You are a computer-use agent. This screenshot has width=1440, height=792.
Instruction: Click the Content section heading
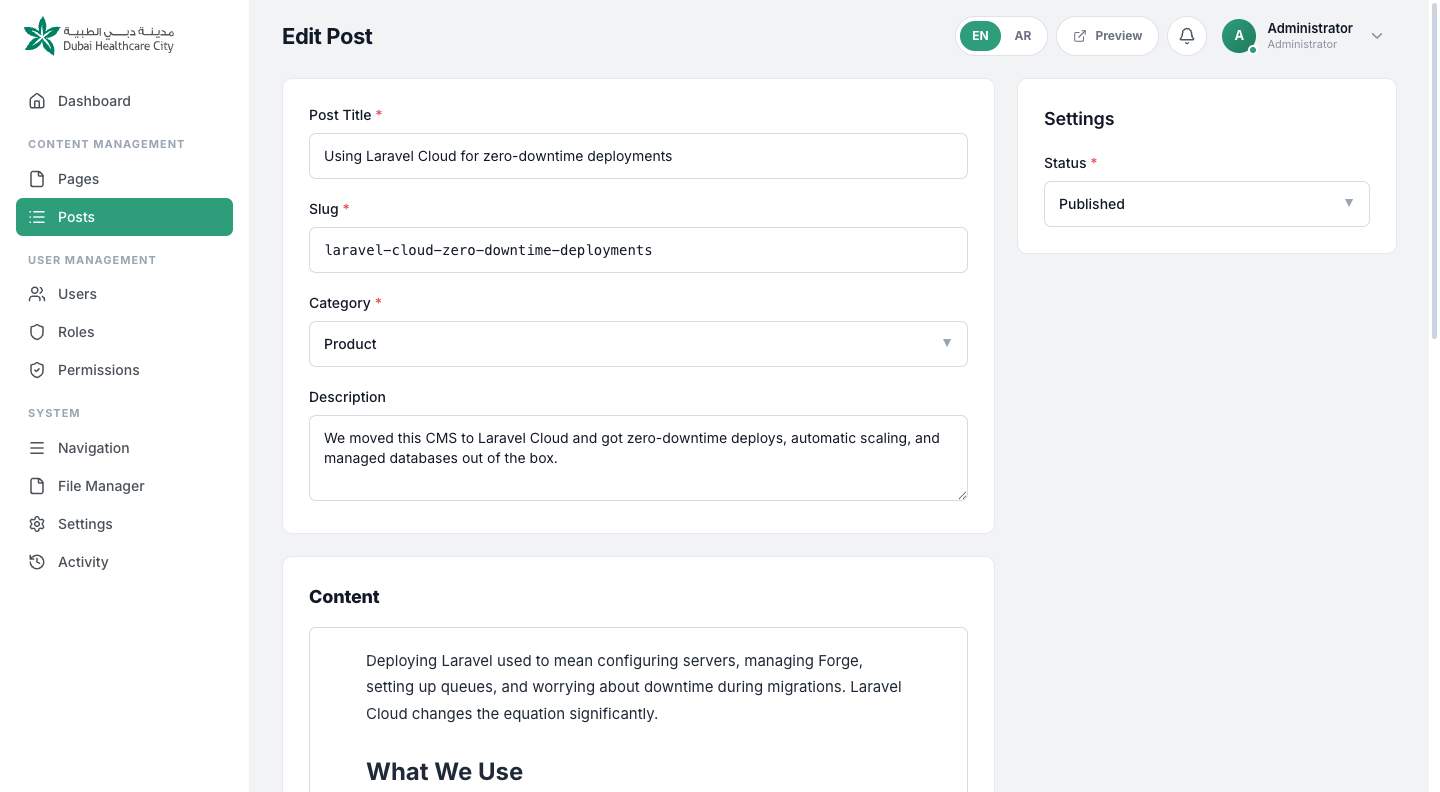[344, 597]
